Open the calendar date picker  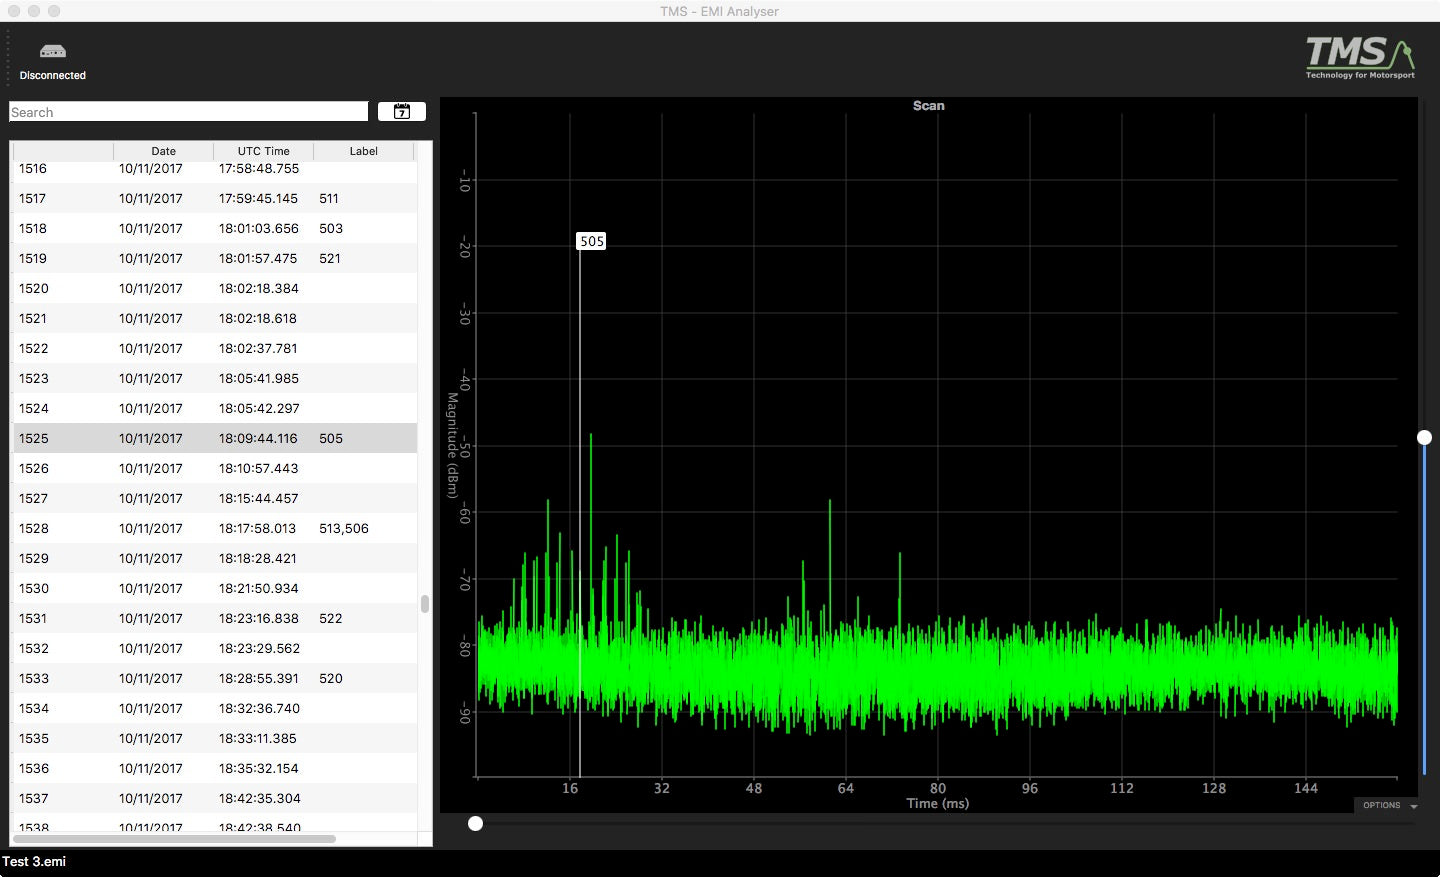click(401, 112)
